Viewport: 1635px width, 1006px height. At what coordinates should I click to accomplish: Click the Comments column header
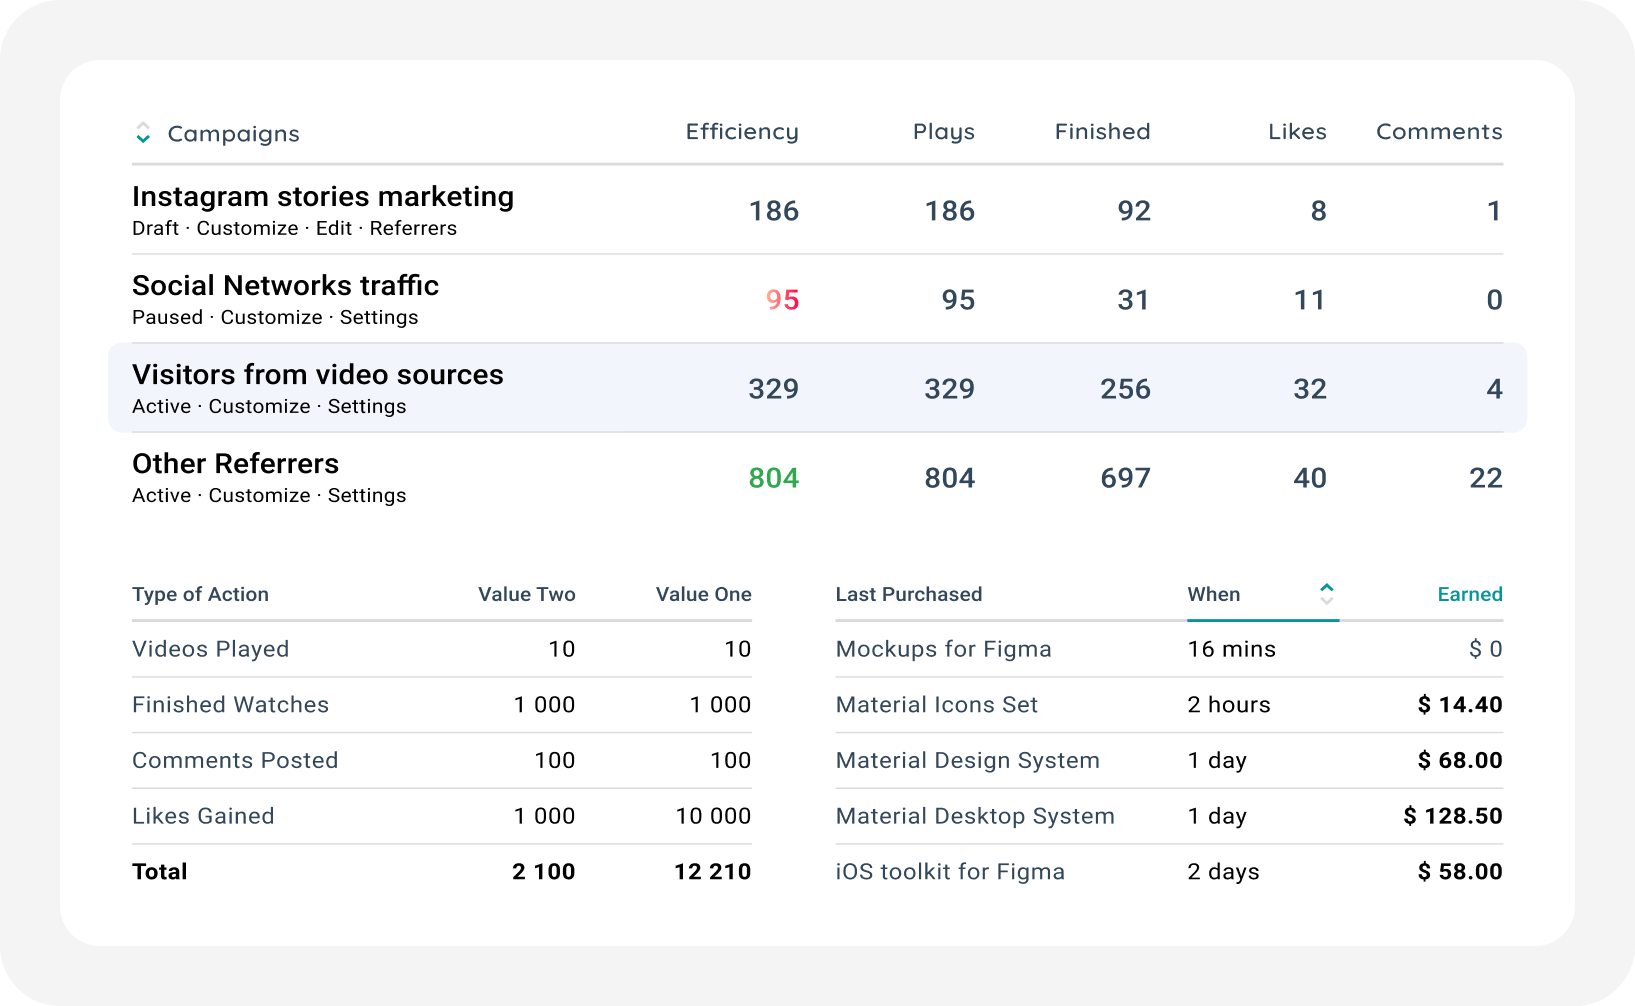(1439, 132)
